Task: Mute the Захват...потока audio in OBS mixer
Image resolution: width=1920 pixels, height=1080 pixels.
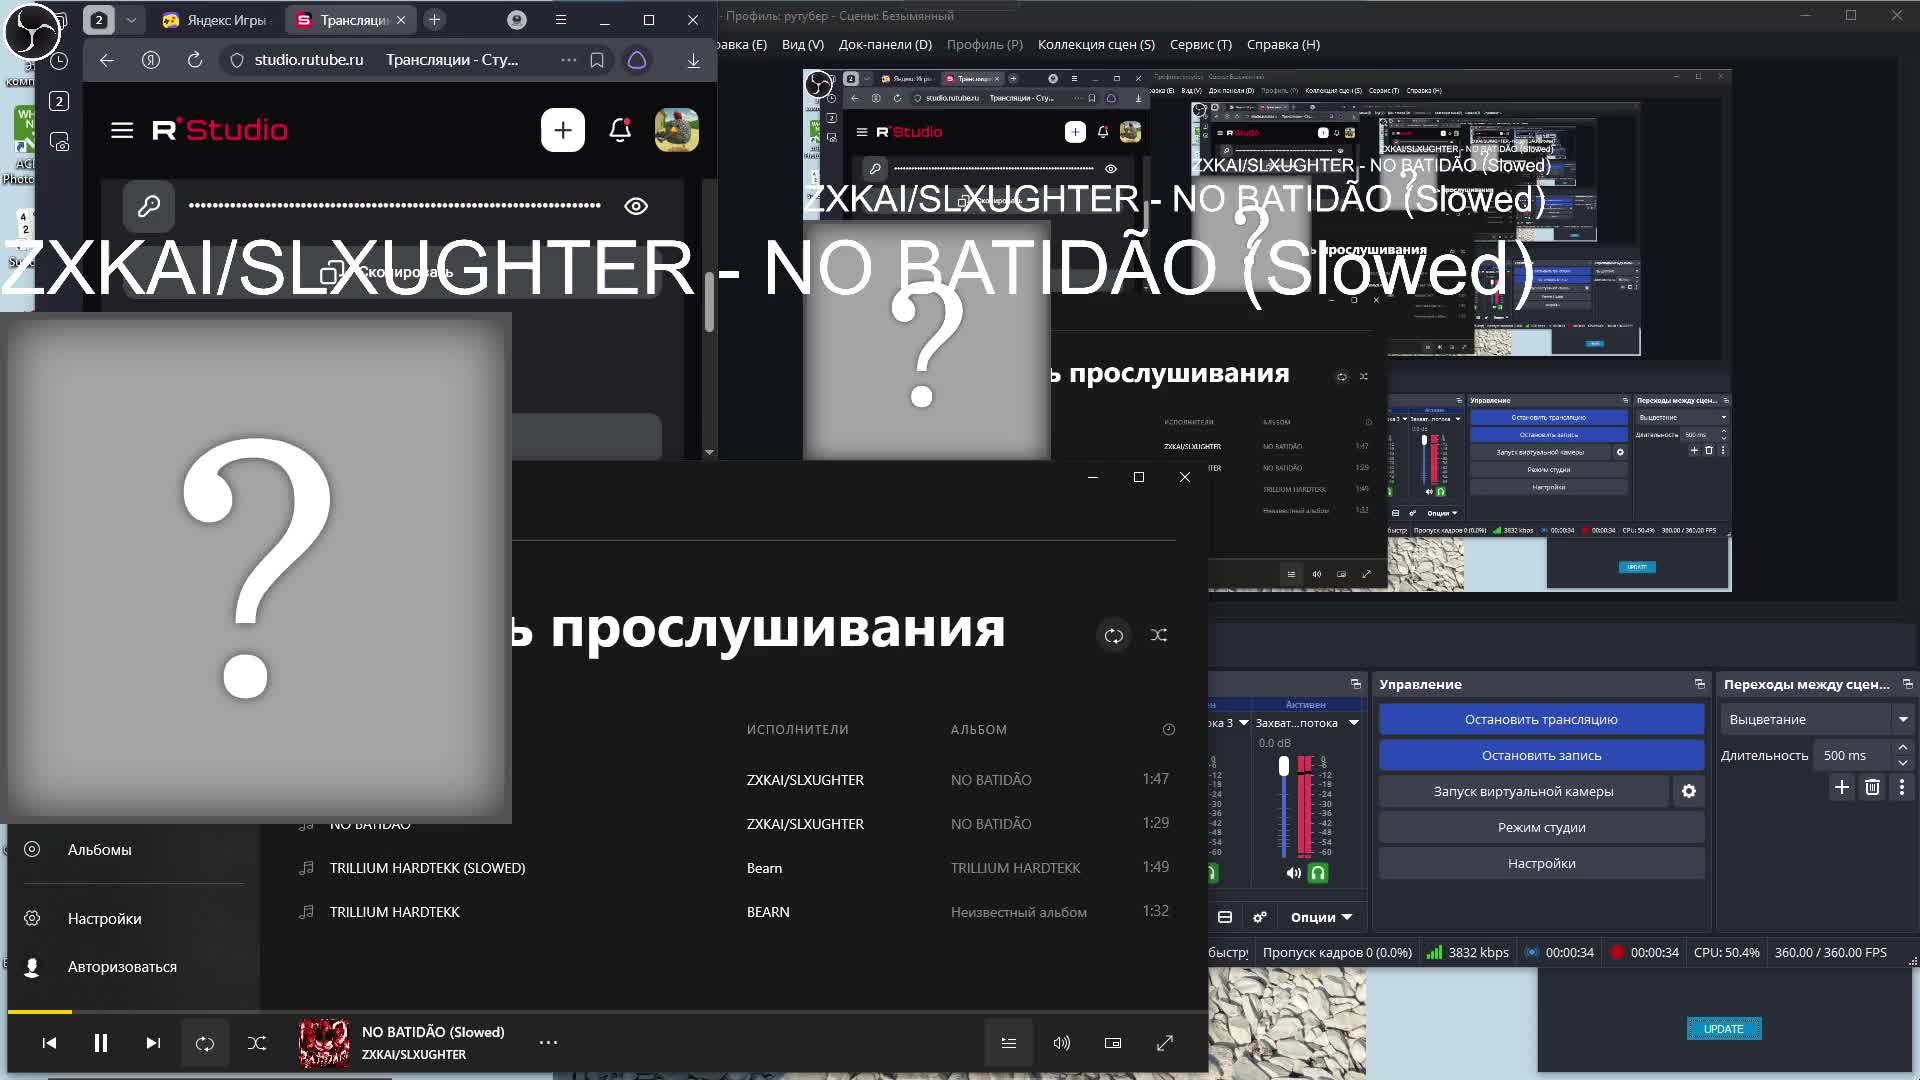Action: [x=1293, y=873]
